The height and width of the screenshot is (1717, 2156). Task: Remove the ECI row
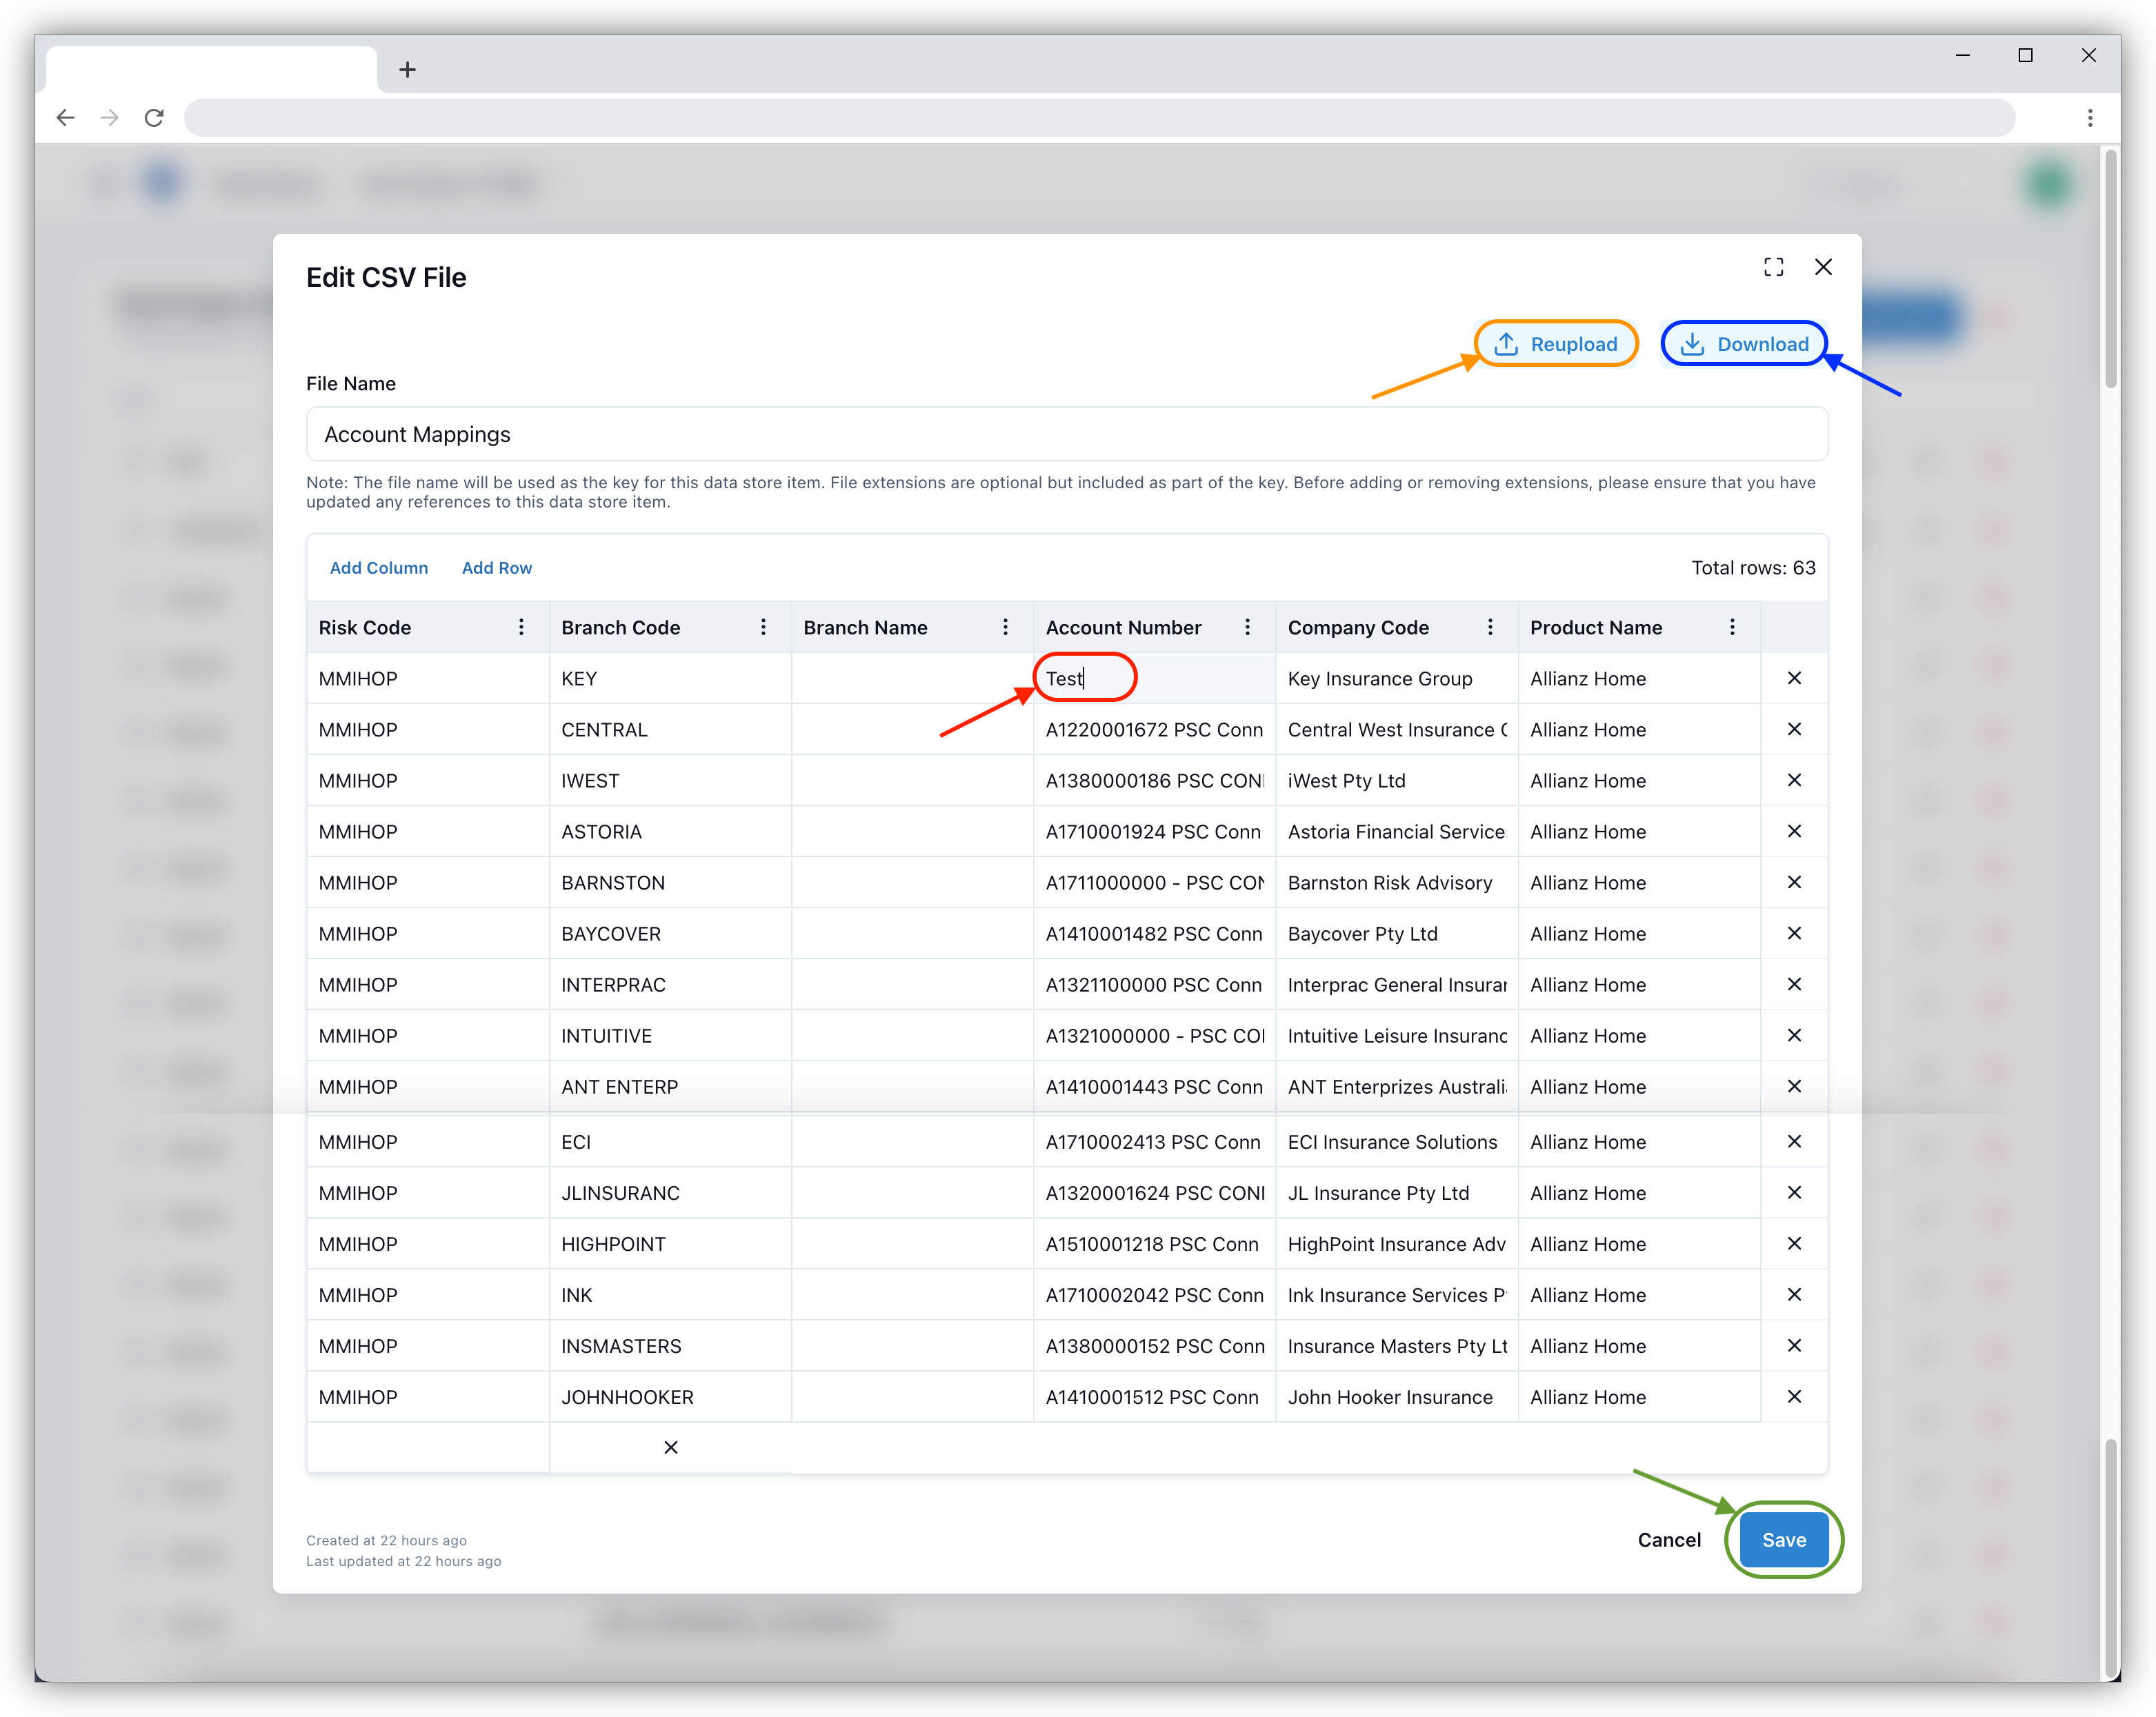pos(1794,1142)
